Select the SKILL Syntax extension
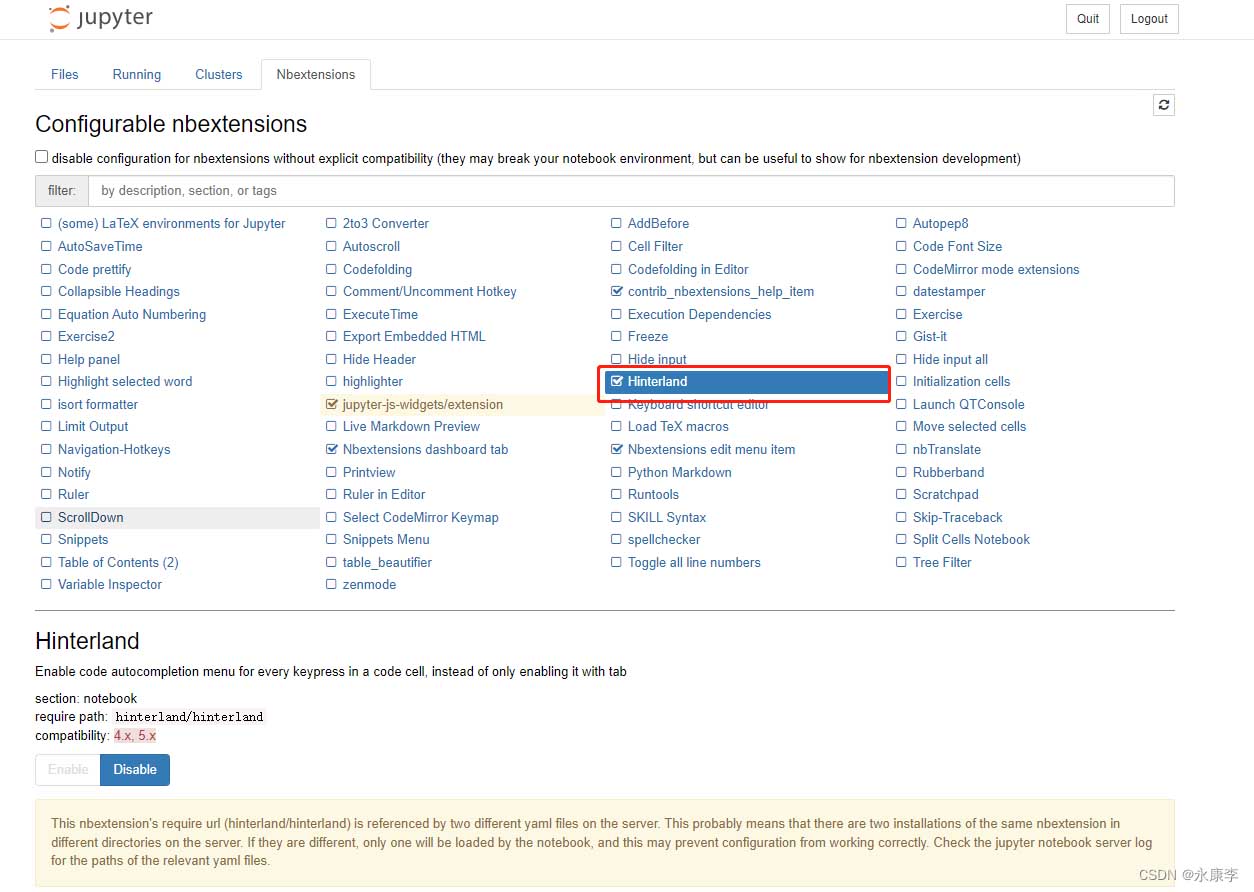Viewport: 1254px width, 892px height. point(666,518)
